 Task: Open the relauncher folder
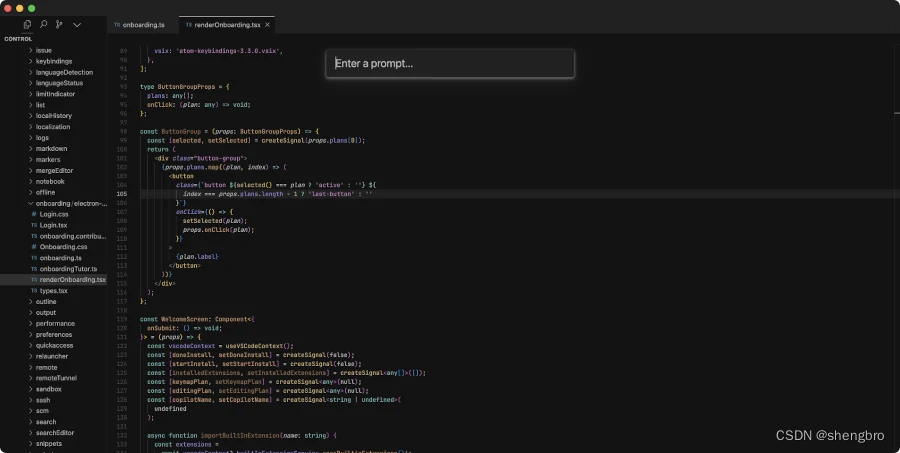[53, 357]
